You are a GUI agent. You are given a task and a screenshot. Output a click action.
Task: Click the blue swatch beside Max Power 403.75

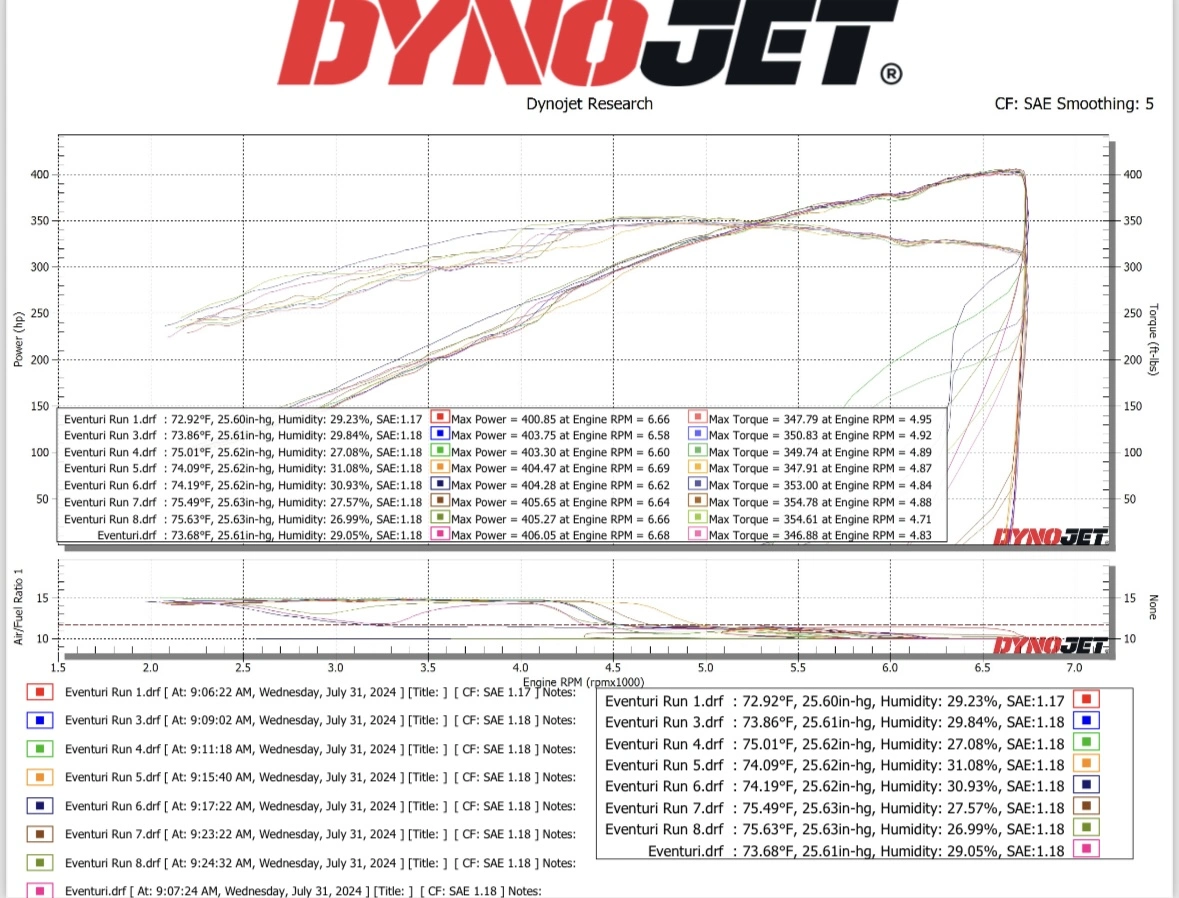pos(440,434)
